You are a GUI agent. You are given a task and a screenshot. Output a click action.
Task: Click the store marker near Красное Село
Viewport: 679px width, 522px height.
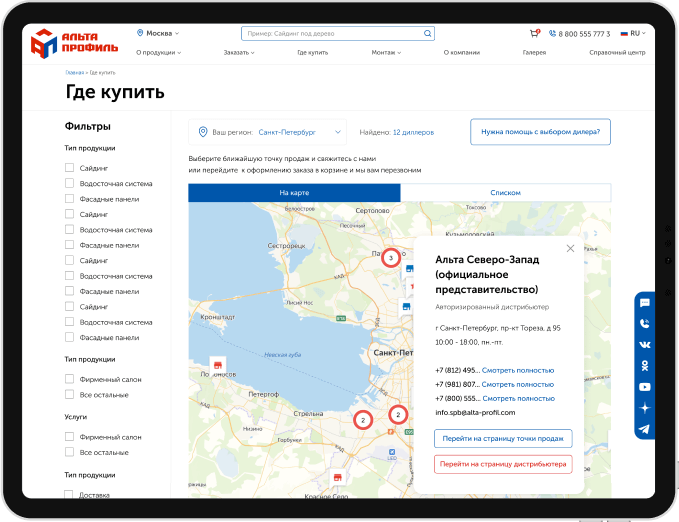click(338, 477)
